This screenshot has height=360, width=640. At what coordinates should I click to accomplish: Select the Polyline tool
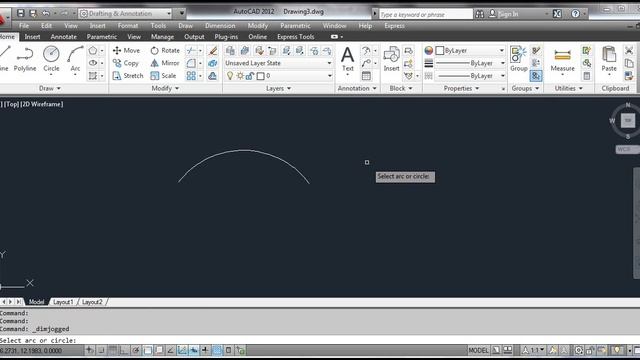(25, 59)
